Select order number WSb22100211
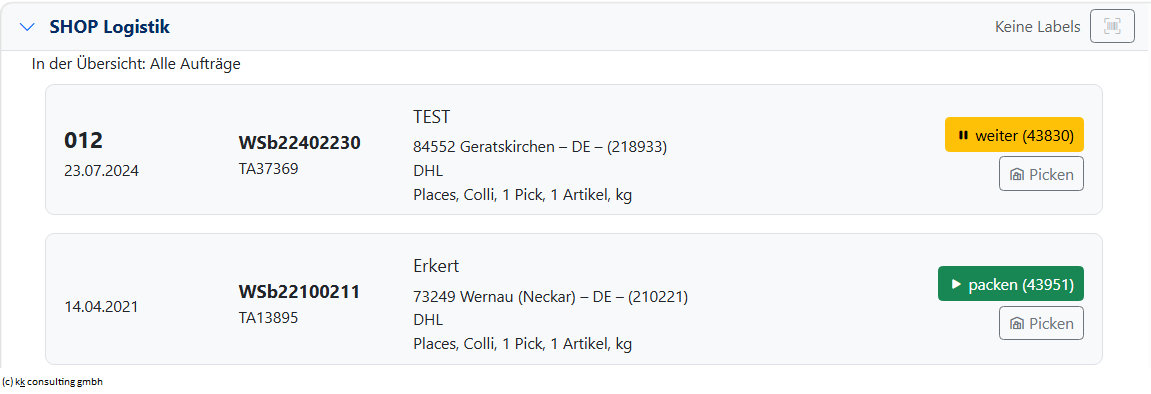 (x=299, y=292)
